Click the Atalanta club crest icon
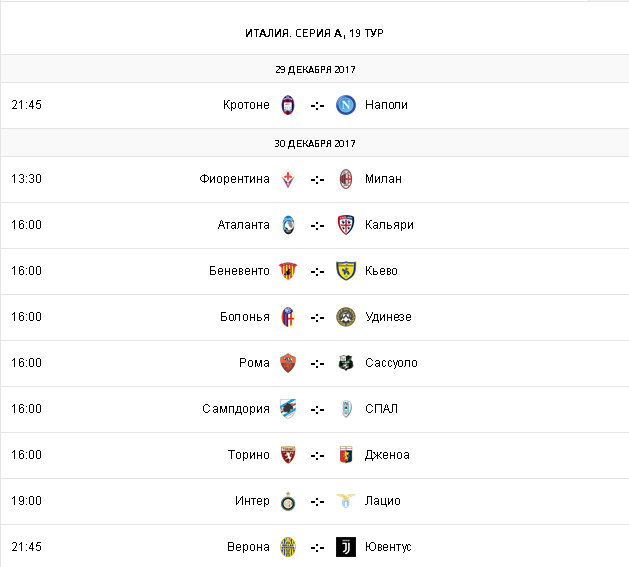The image size is (629, 567). point(288,225)
